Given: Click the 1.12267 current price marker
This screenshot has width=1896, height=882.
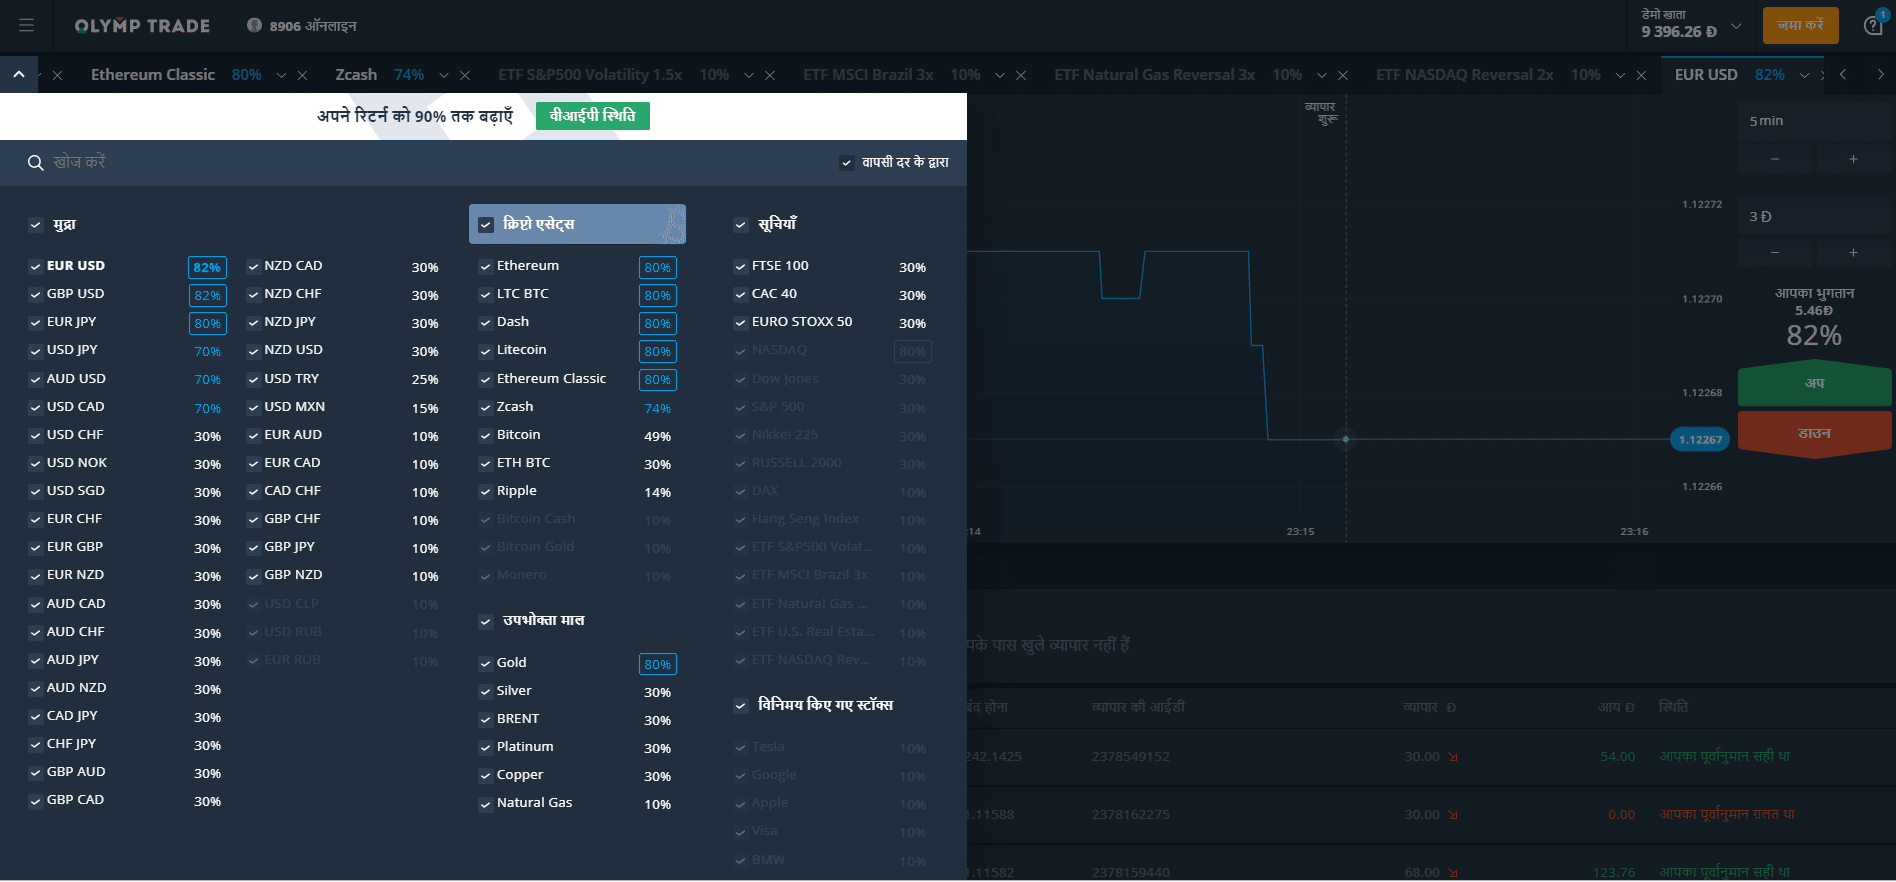Looking at the screenshot, I should (x=1699, y=440).
